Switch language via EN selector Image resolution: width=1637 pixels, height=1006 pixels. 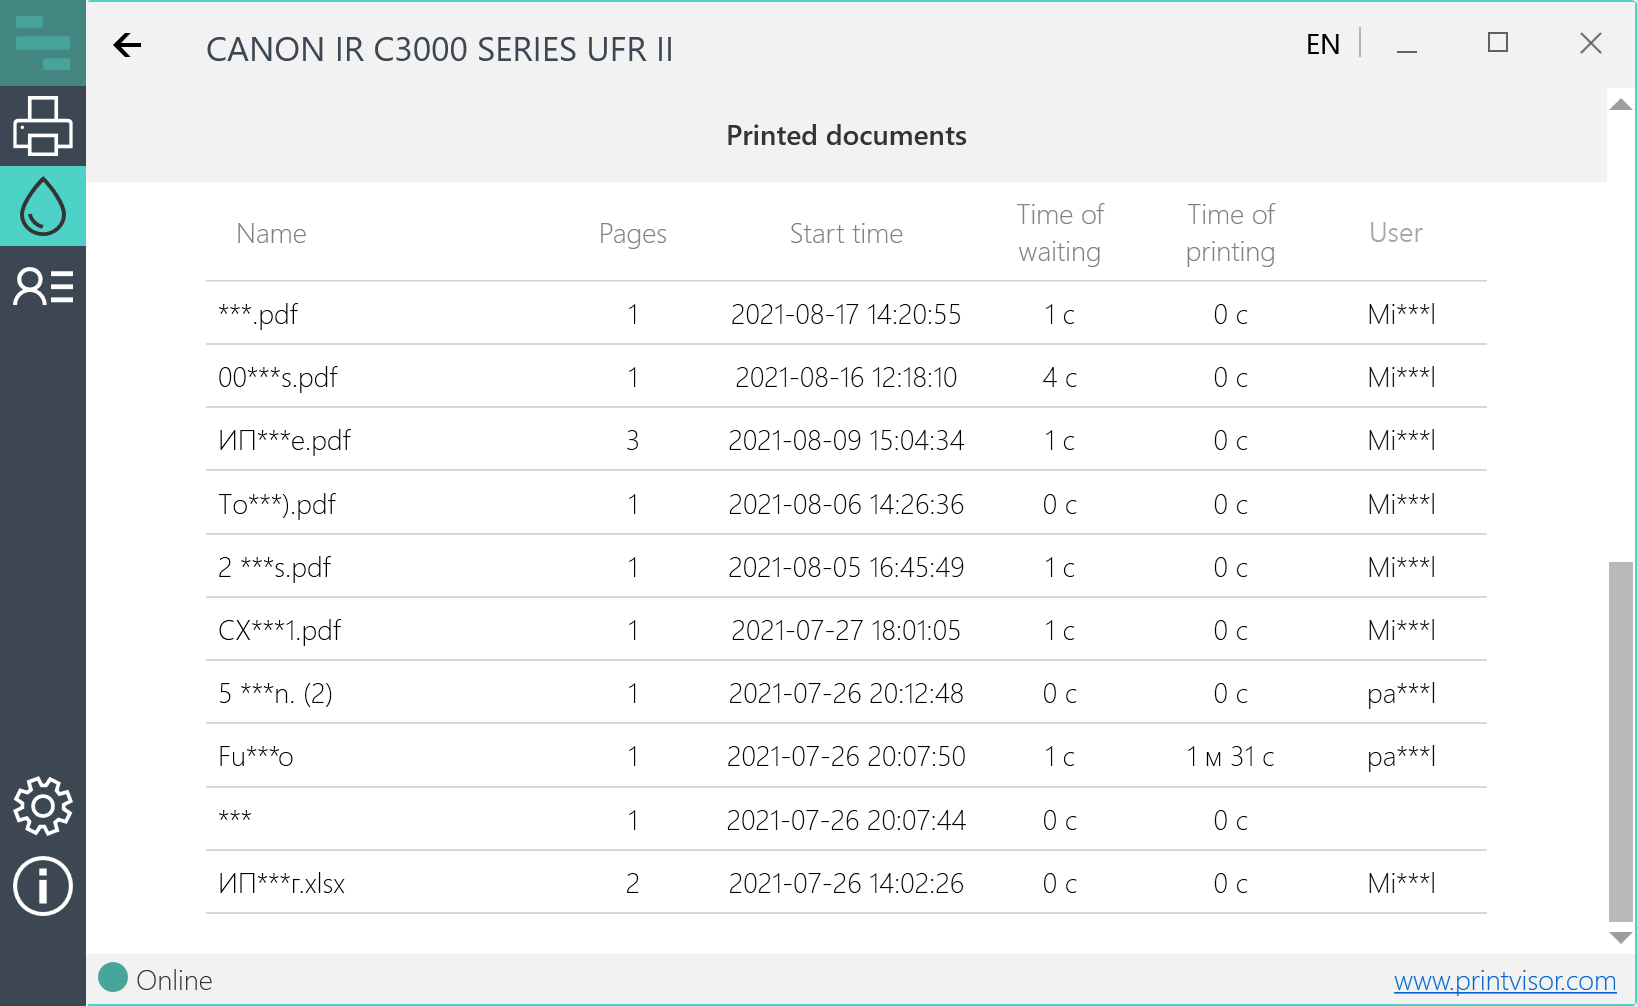click(1322, 45)
